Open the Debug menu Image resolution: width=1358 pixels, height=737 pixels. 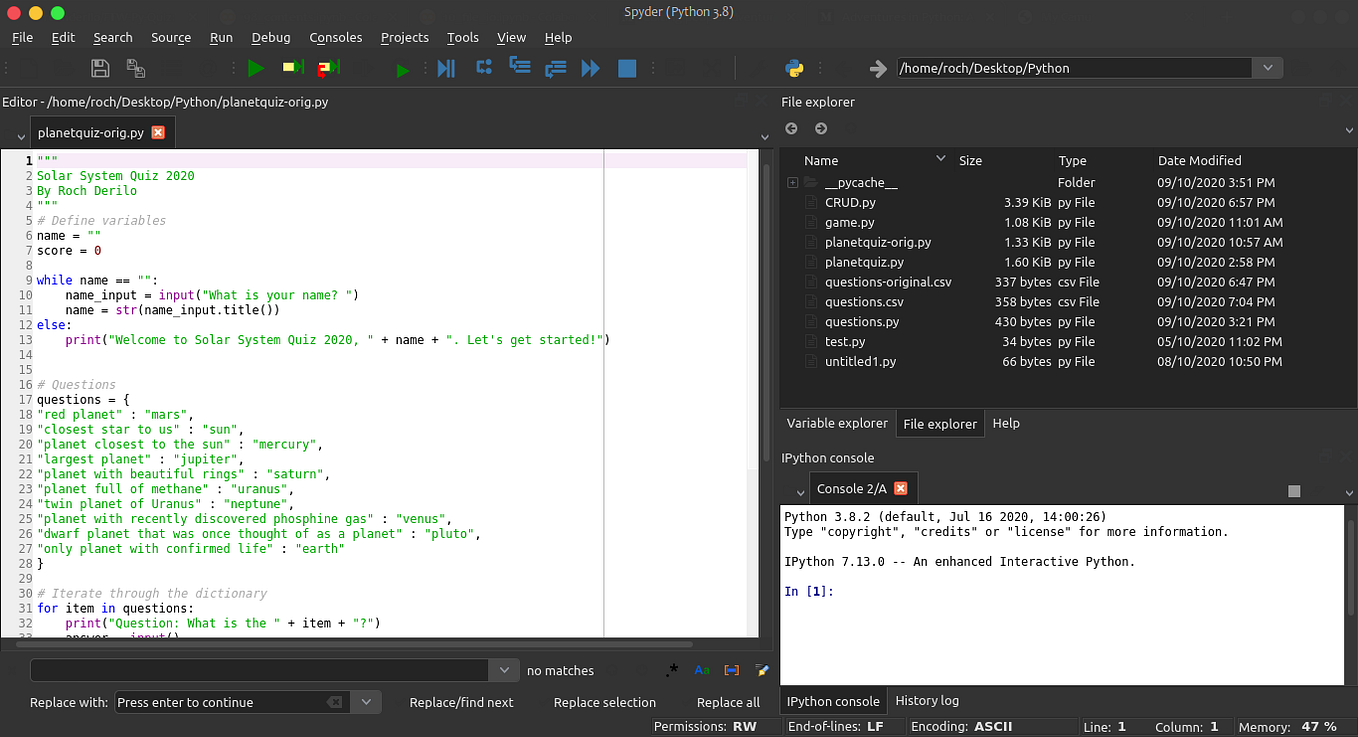click(270, 37)
